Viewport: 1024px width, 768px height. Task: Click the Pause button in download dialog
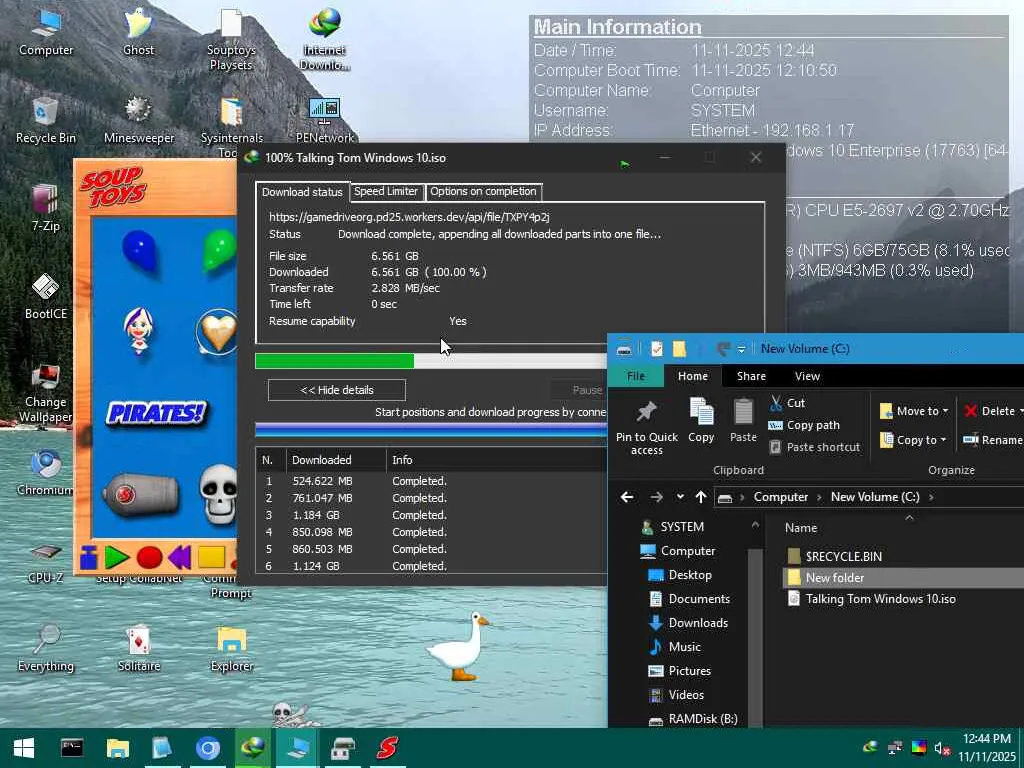[581, 390]
